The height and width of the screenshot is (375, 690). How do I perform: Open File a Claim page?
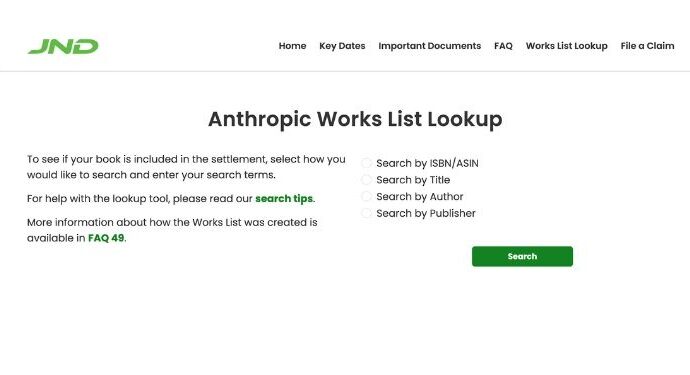pos(647,46)
